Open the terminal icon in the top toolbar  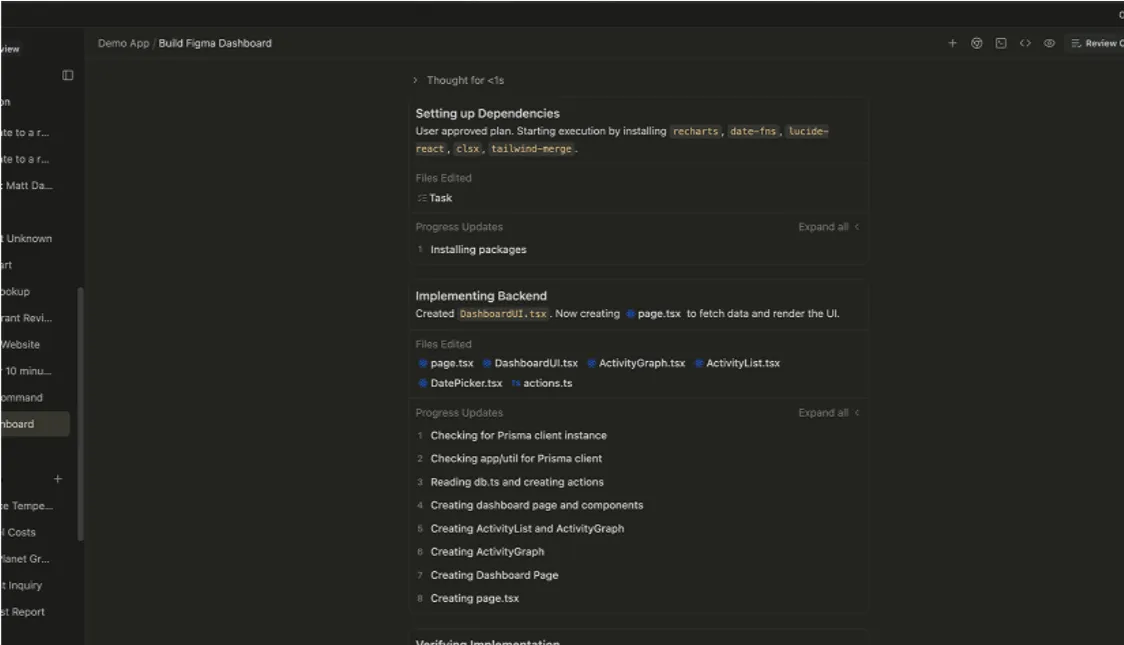(1001, 43)
